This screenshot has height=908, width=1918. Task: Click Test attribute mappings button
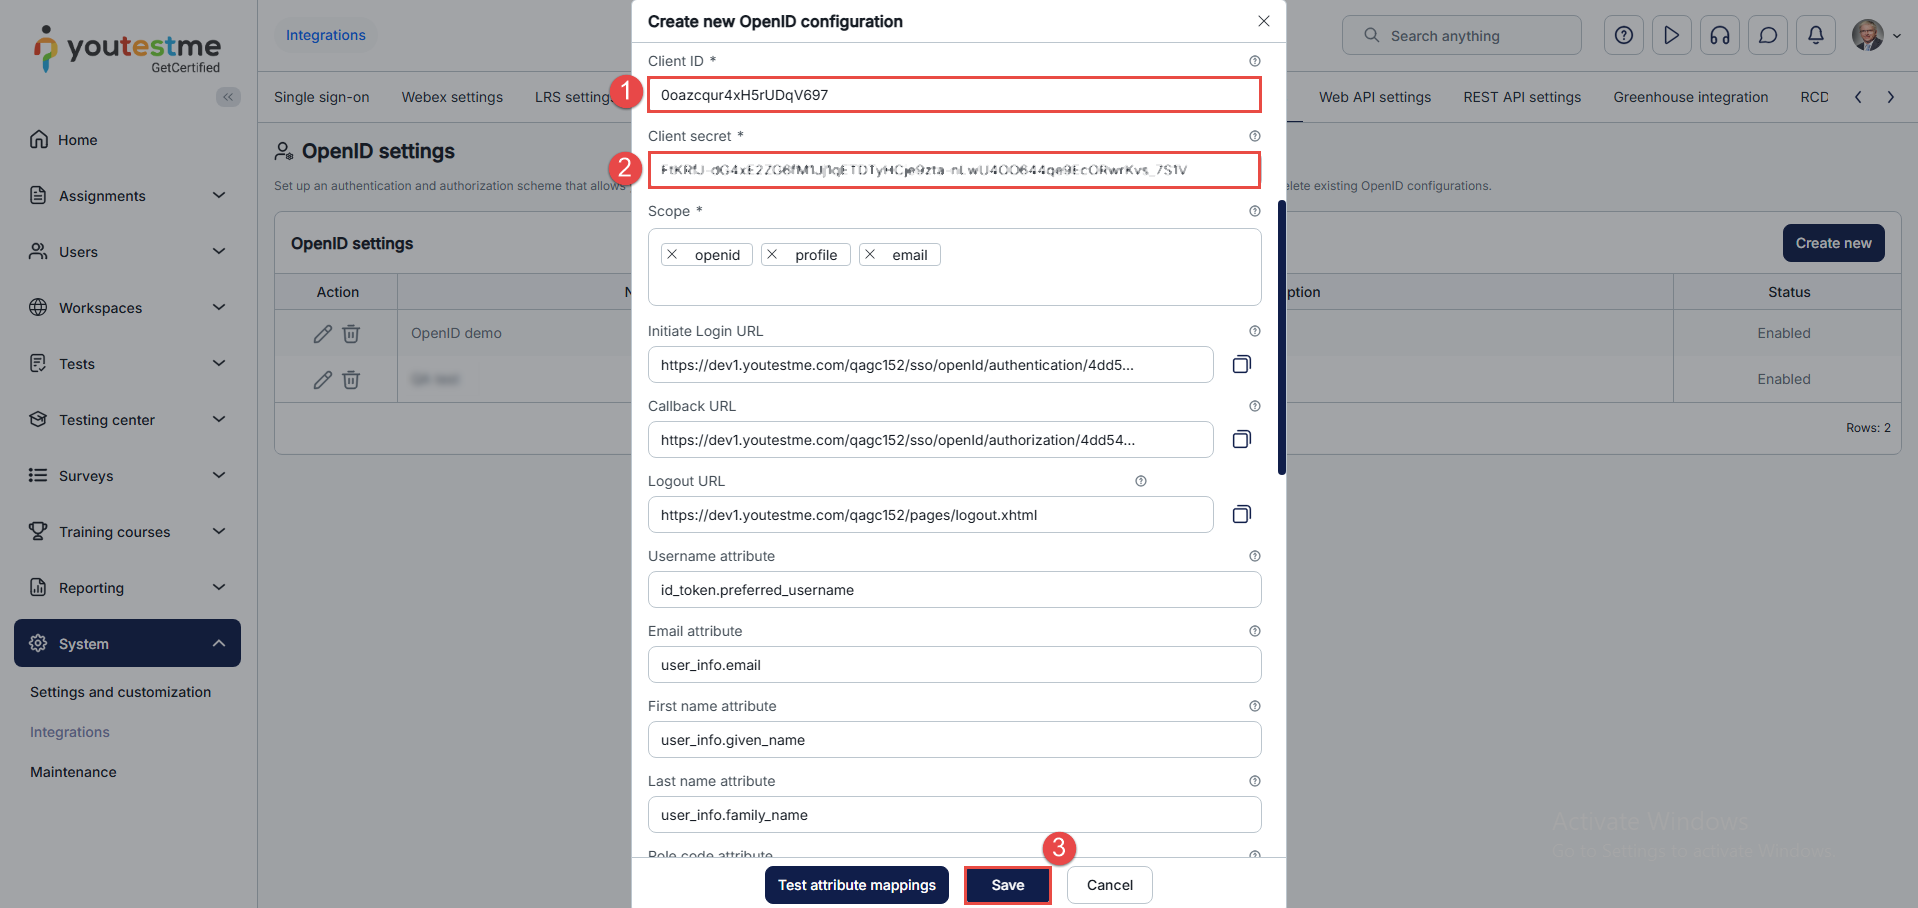click(856, 885)
